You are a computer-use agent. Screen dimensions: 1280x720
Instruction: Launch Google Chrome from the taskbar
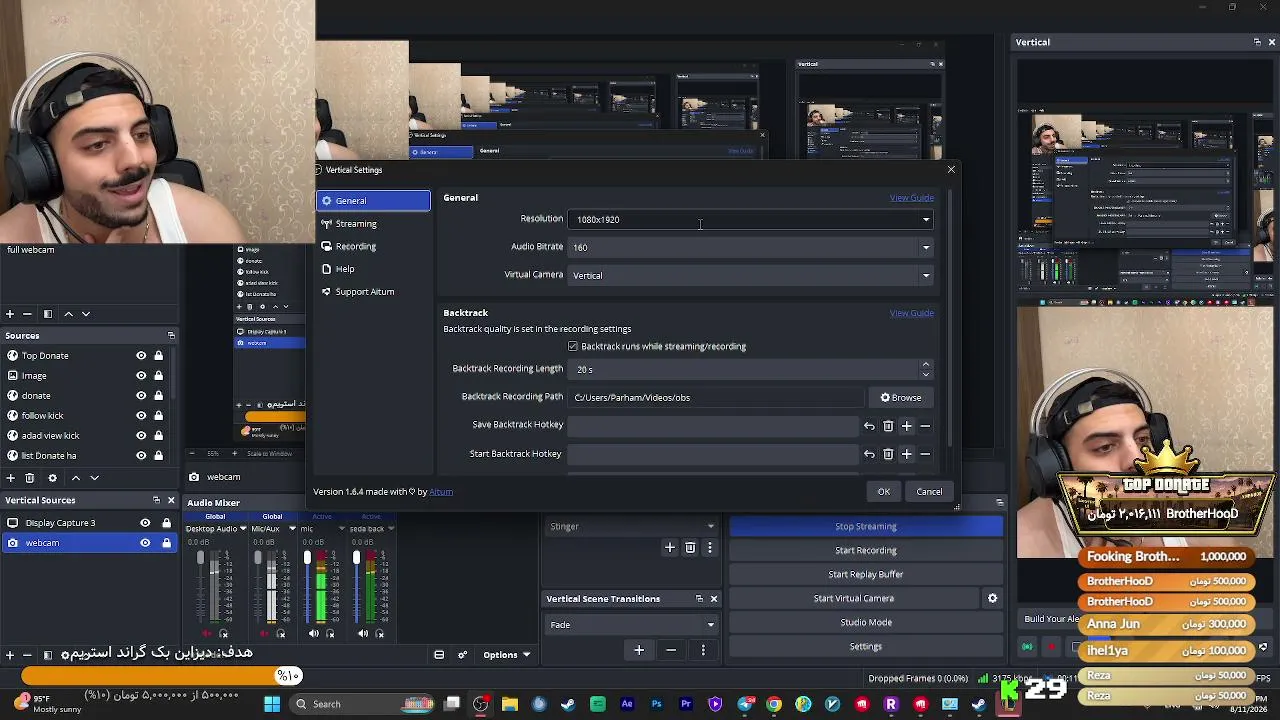click(x=774, y=704)
